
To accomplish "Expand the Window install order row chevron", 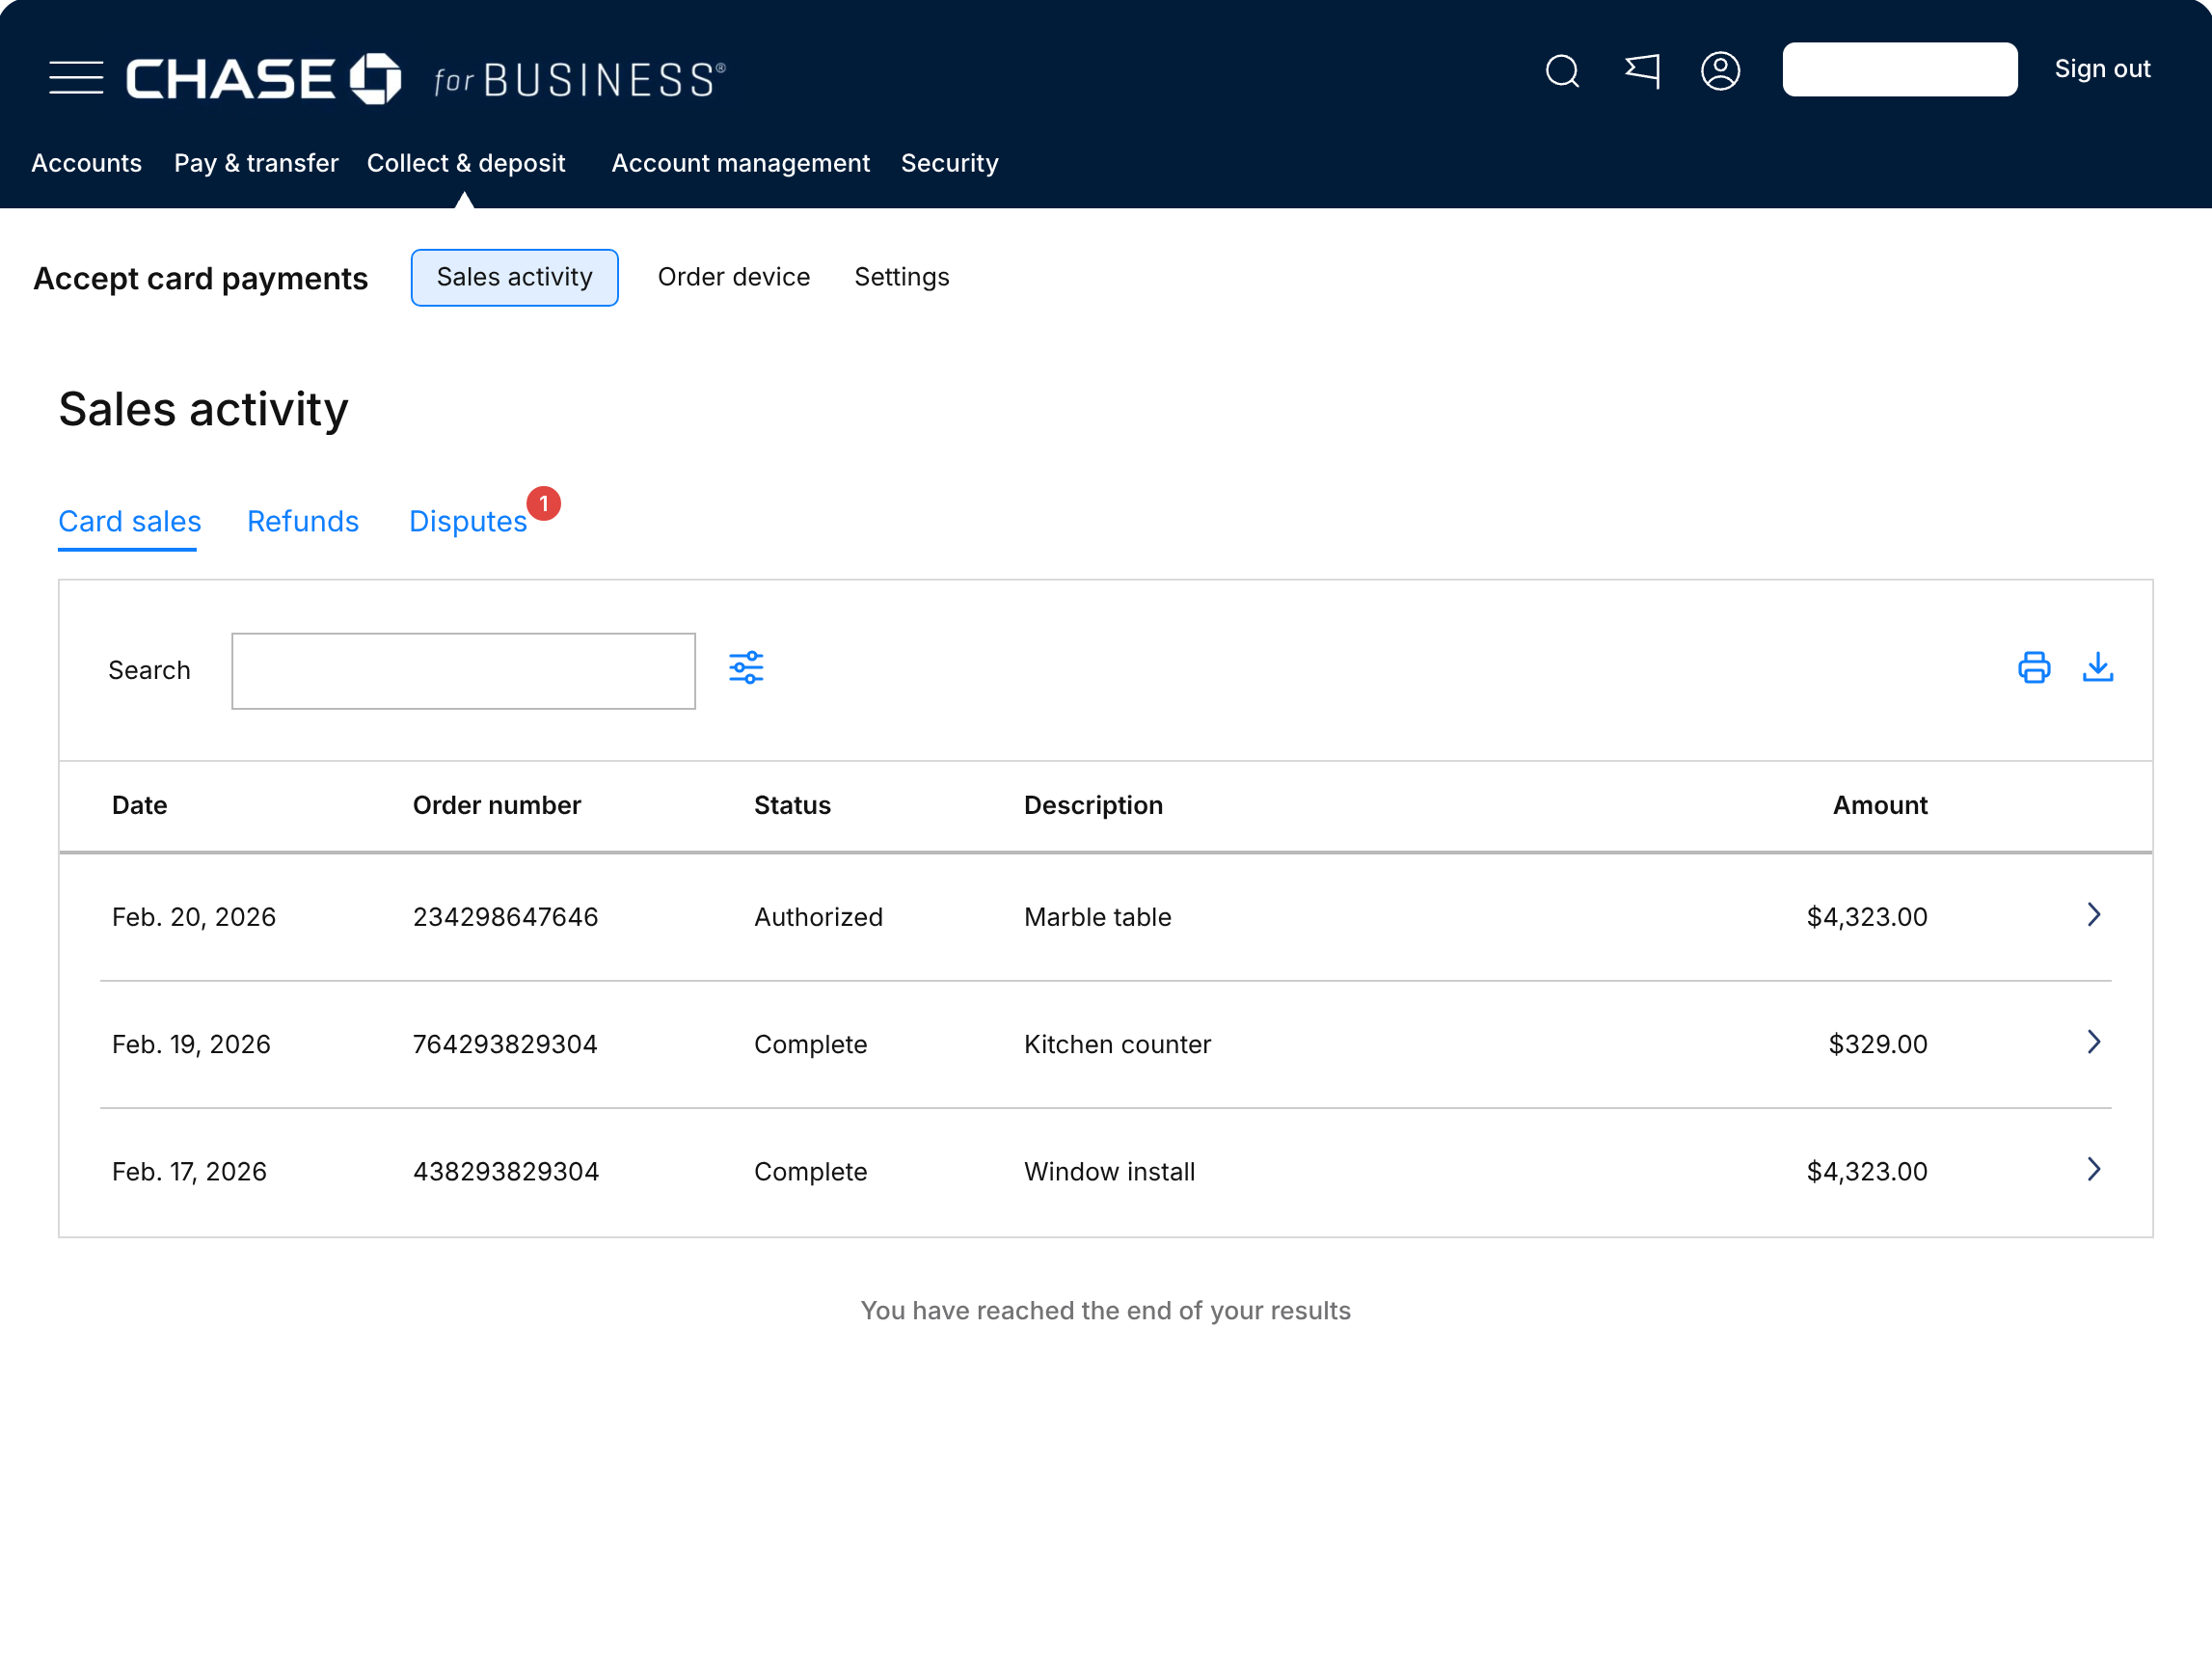I will tap(2094, 1169).
